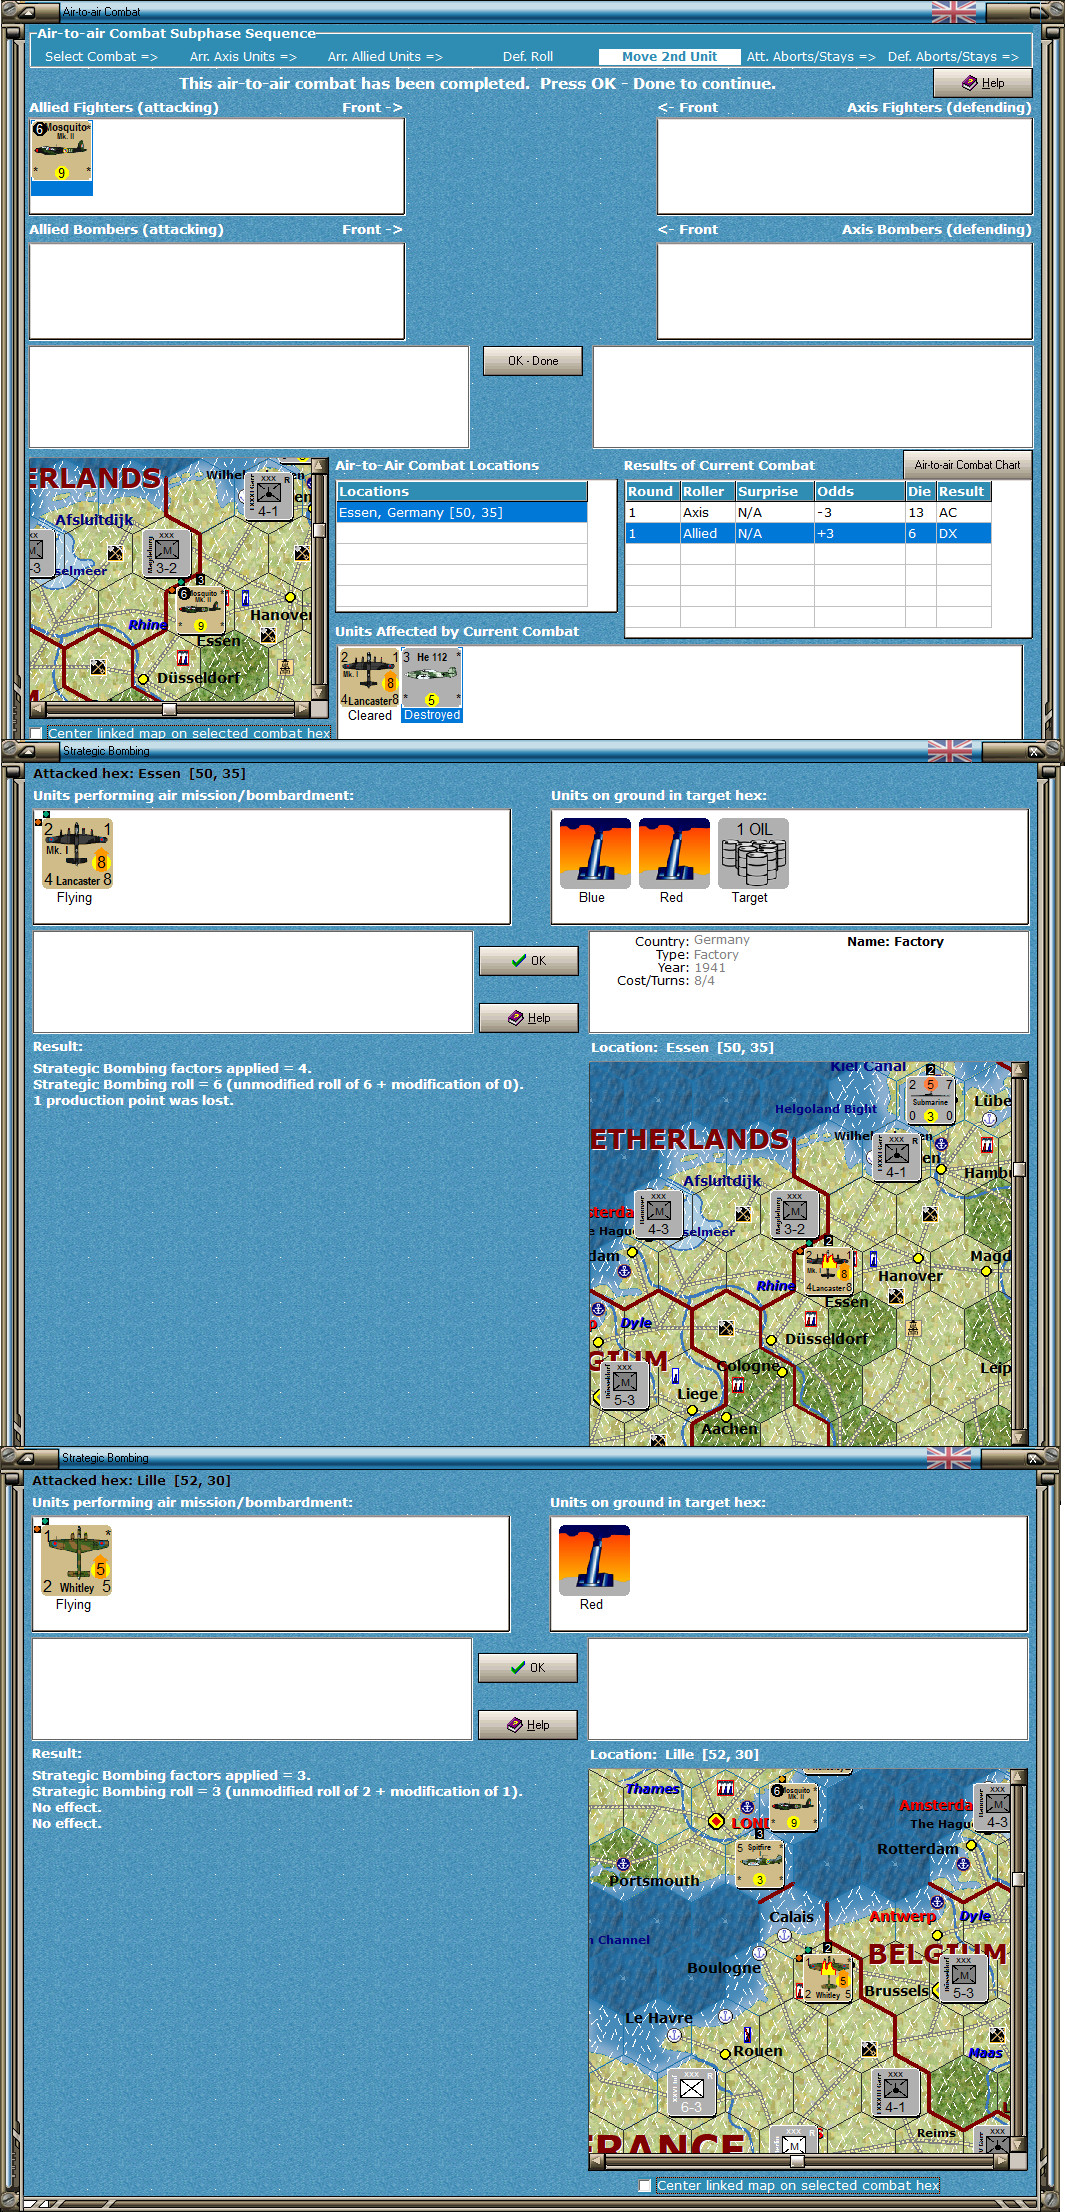The width and height of the screenshot is (1065, 2212).
Task: Click the Locations list header
Action: 462,492
